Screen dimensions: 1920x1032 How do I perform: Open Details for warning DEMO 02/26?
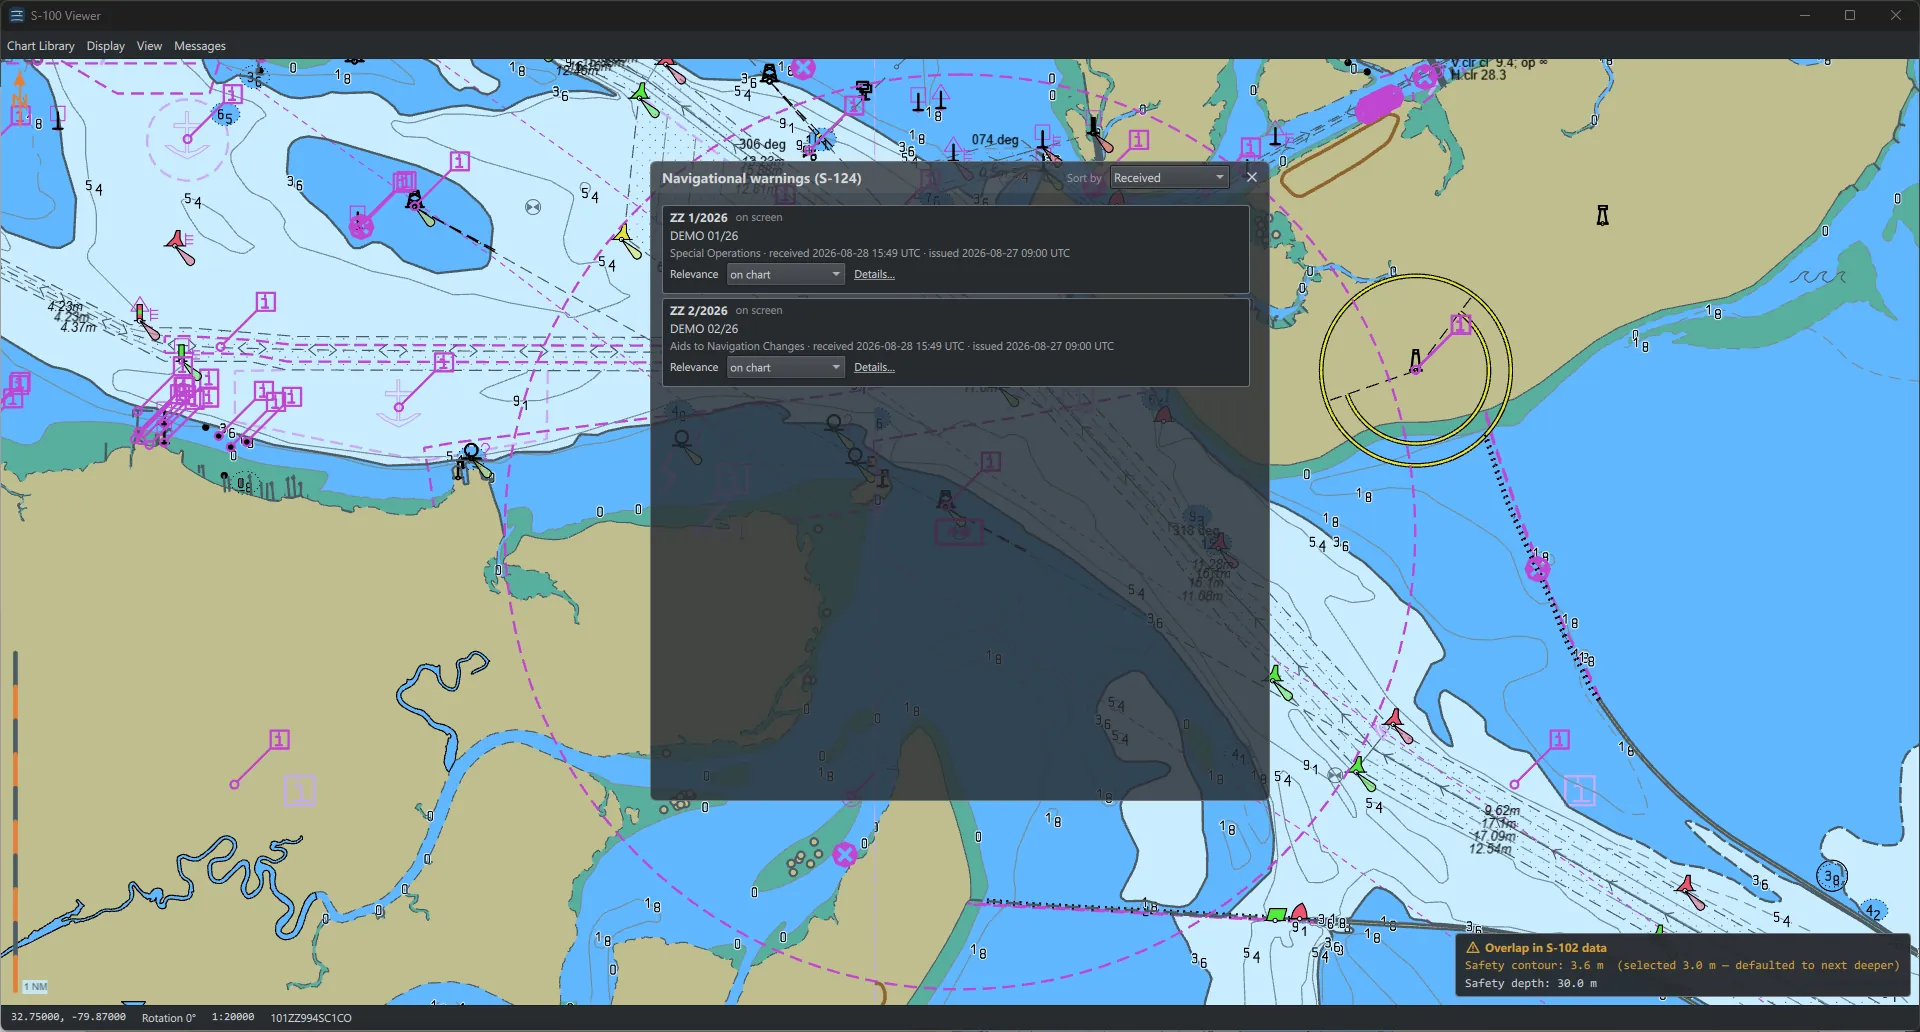tap(874, 367)
